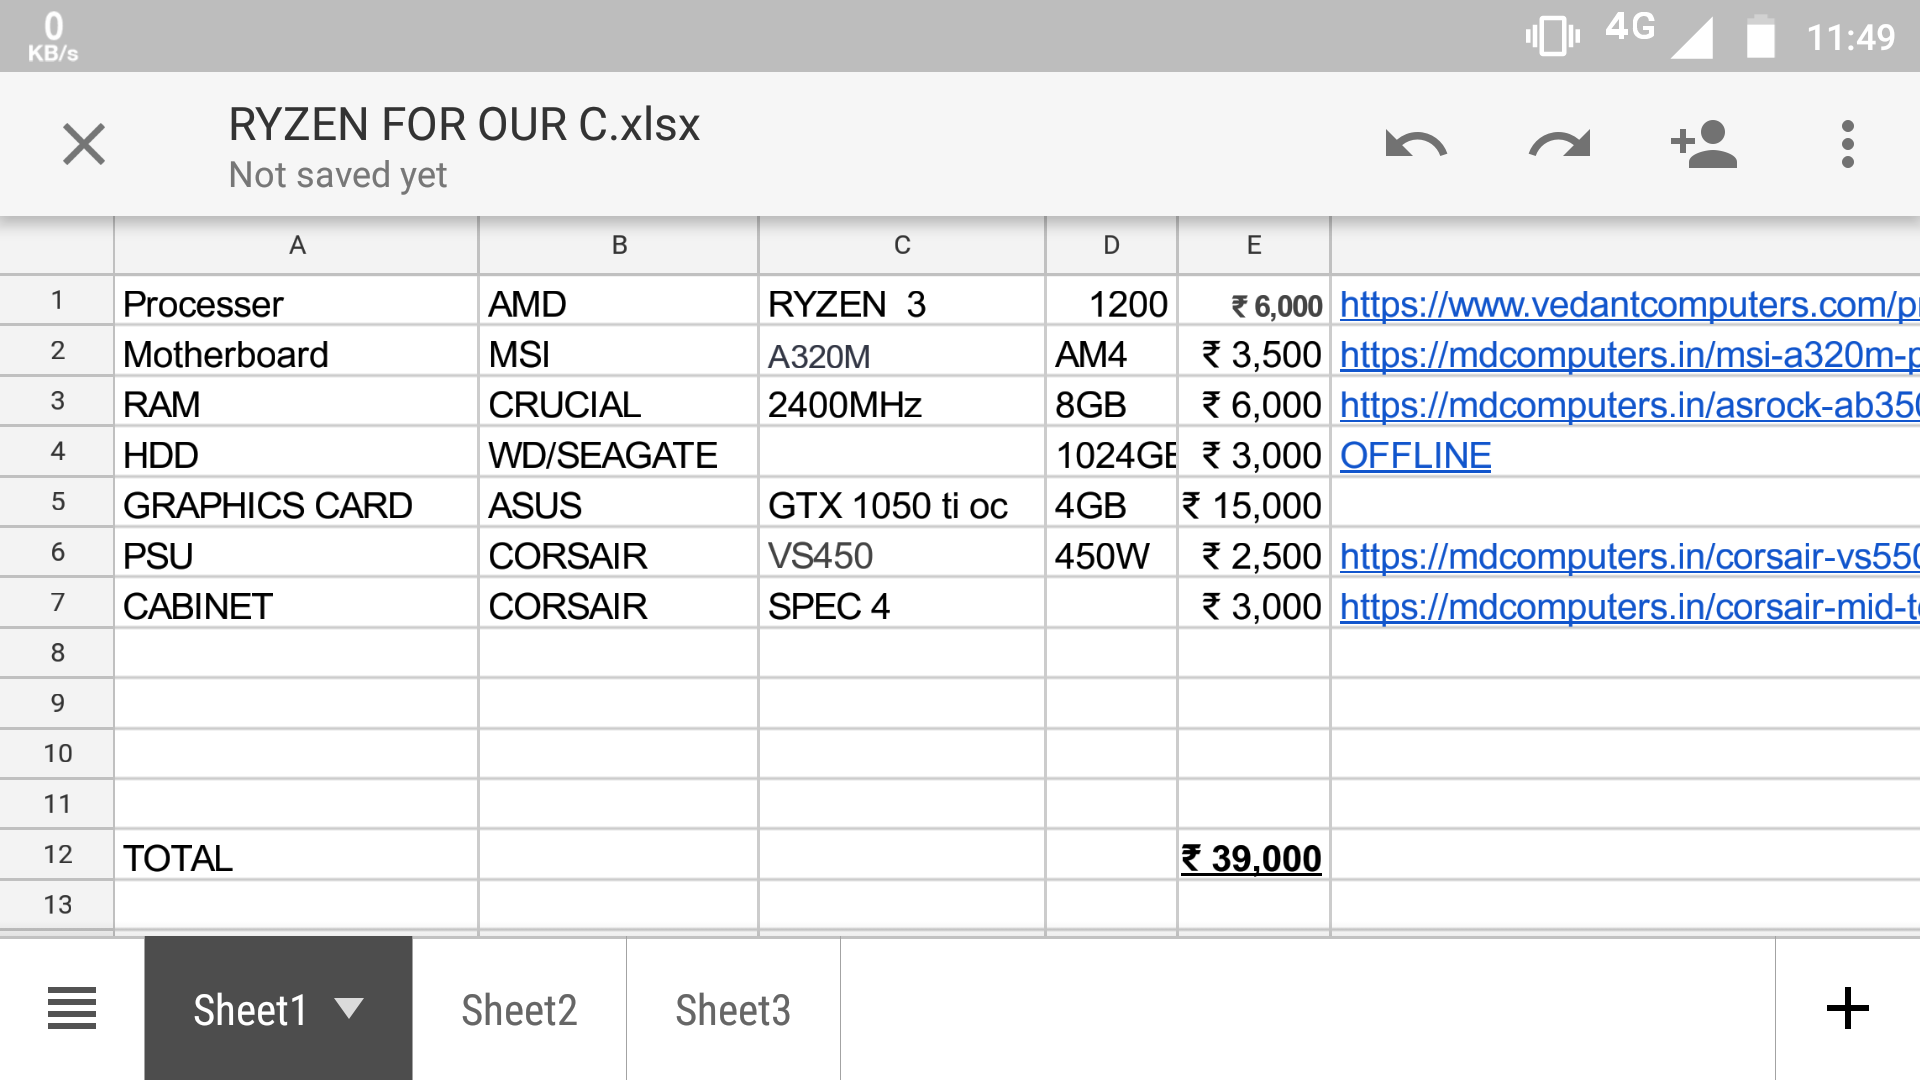Select the 'MSI' cell
The height and width of the screenshot is (1080, 1920).
619,350
